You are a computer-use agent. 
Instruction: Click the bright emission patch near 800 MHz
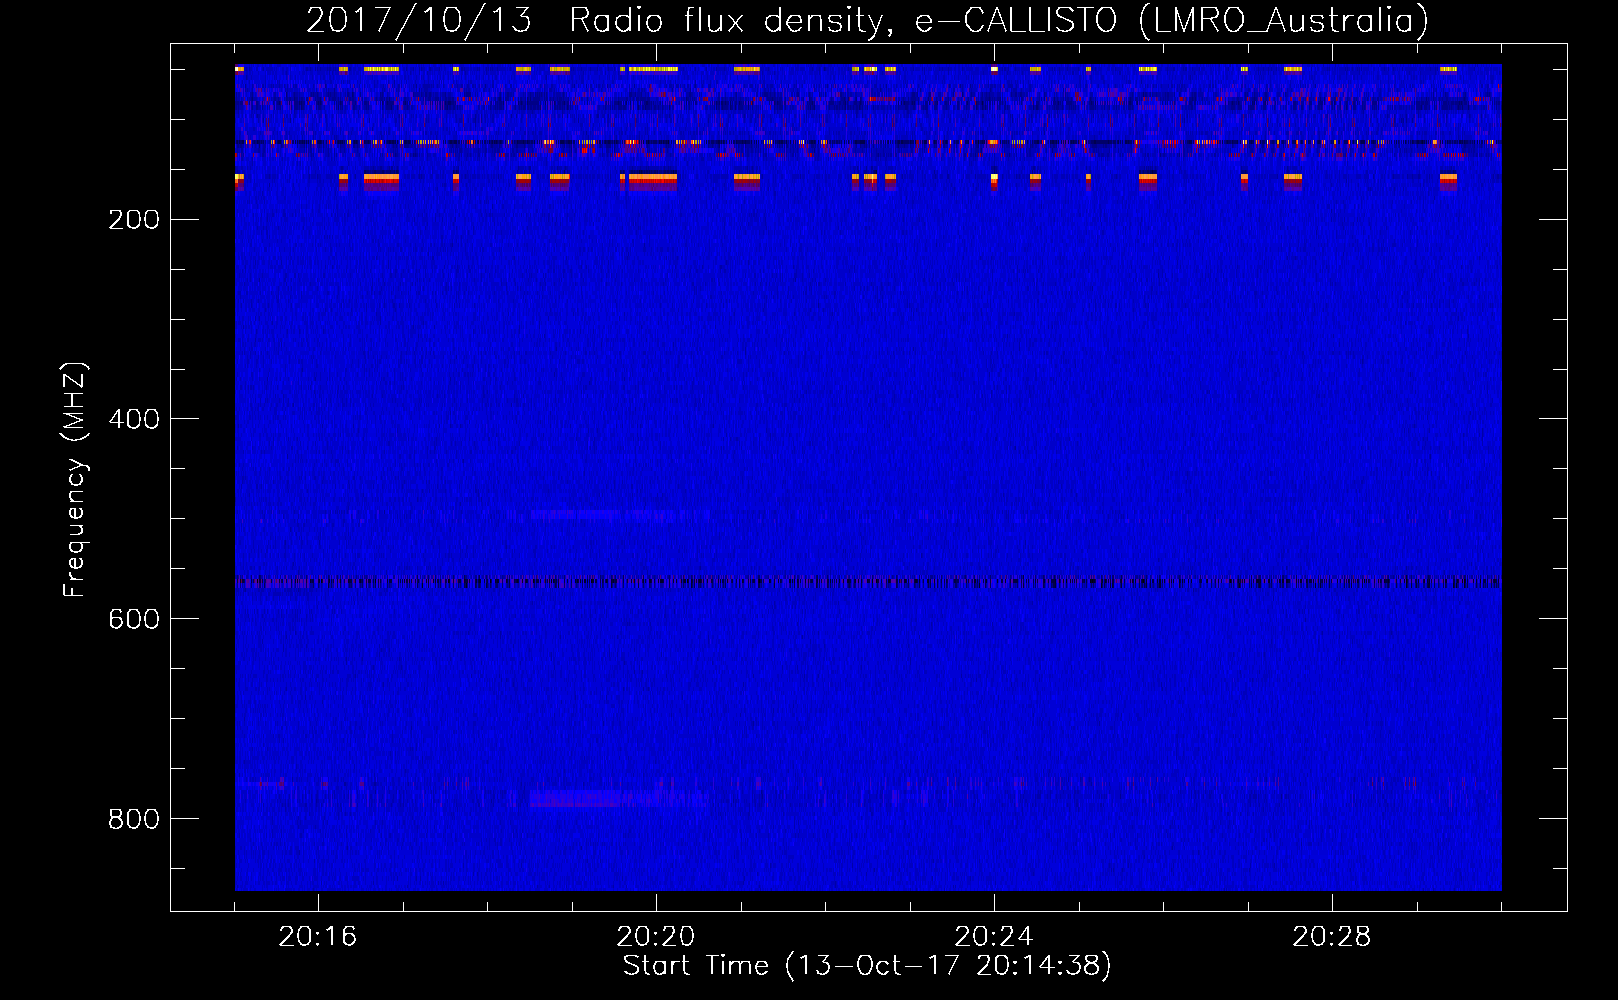click(x=619, y=798)
